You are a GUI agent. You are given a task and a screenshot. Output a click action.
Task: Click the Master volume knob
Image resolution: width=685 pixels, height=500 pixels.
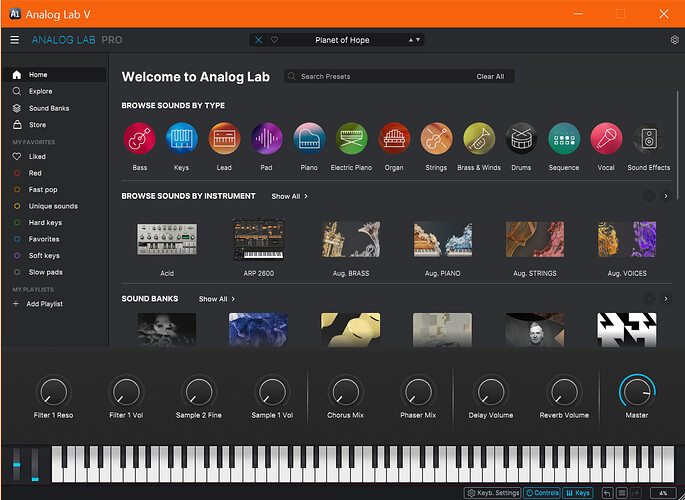coord(637,392)
